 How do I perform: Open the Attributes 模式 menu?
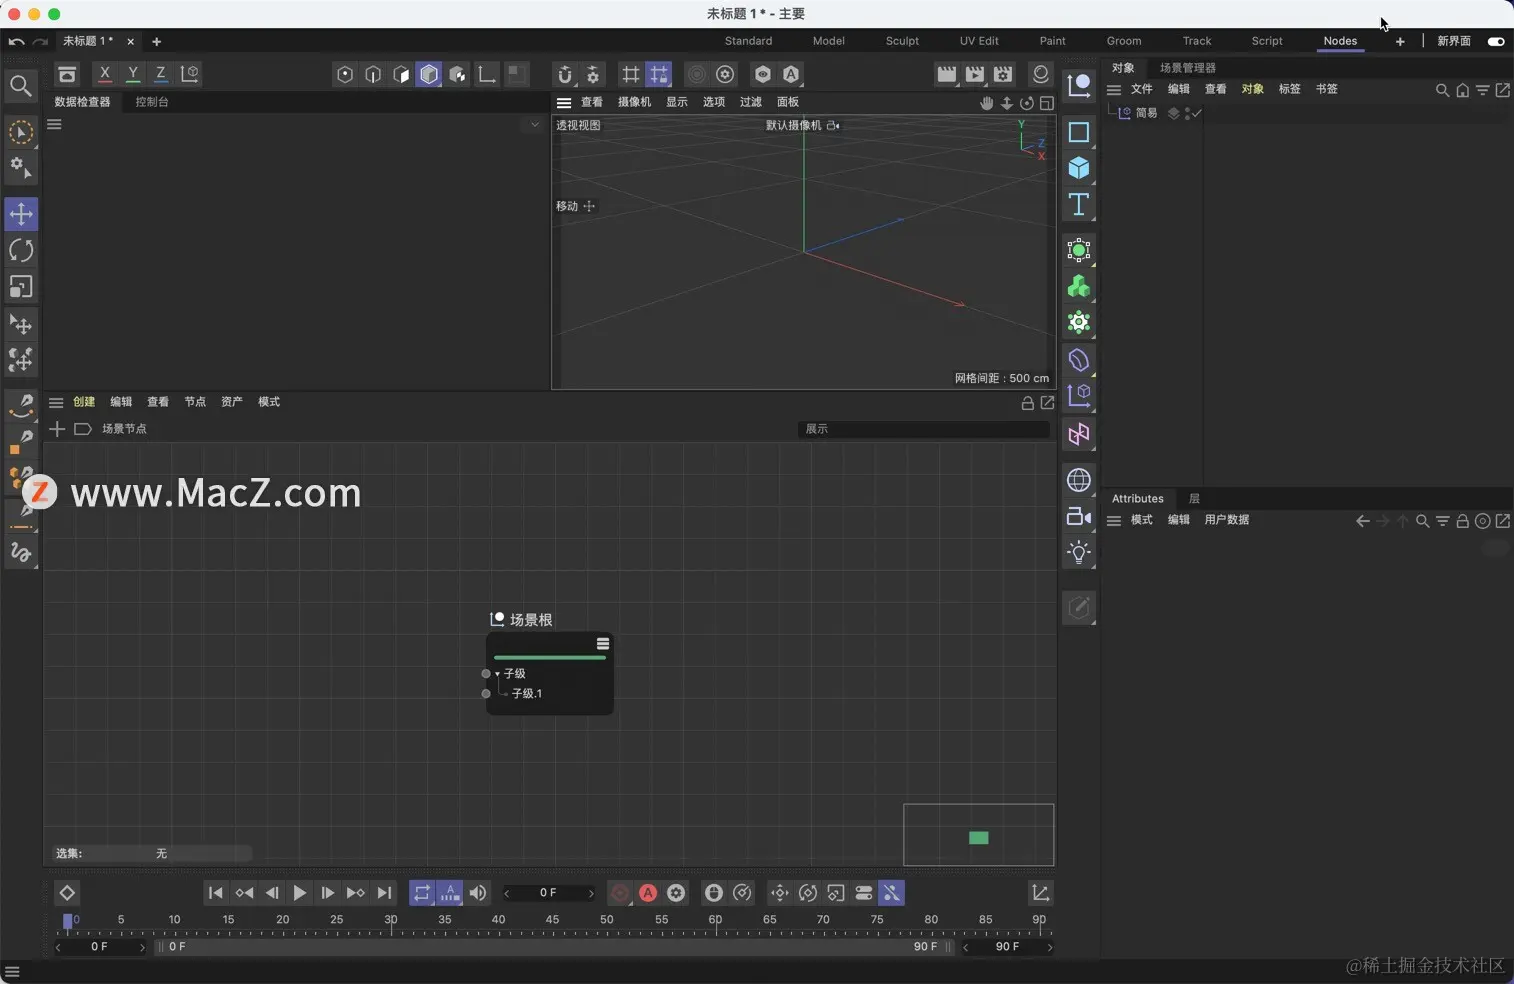click(x=1141, y=520)
